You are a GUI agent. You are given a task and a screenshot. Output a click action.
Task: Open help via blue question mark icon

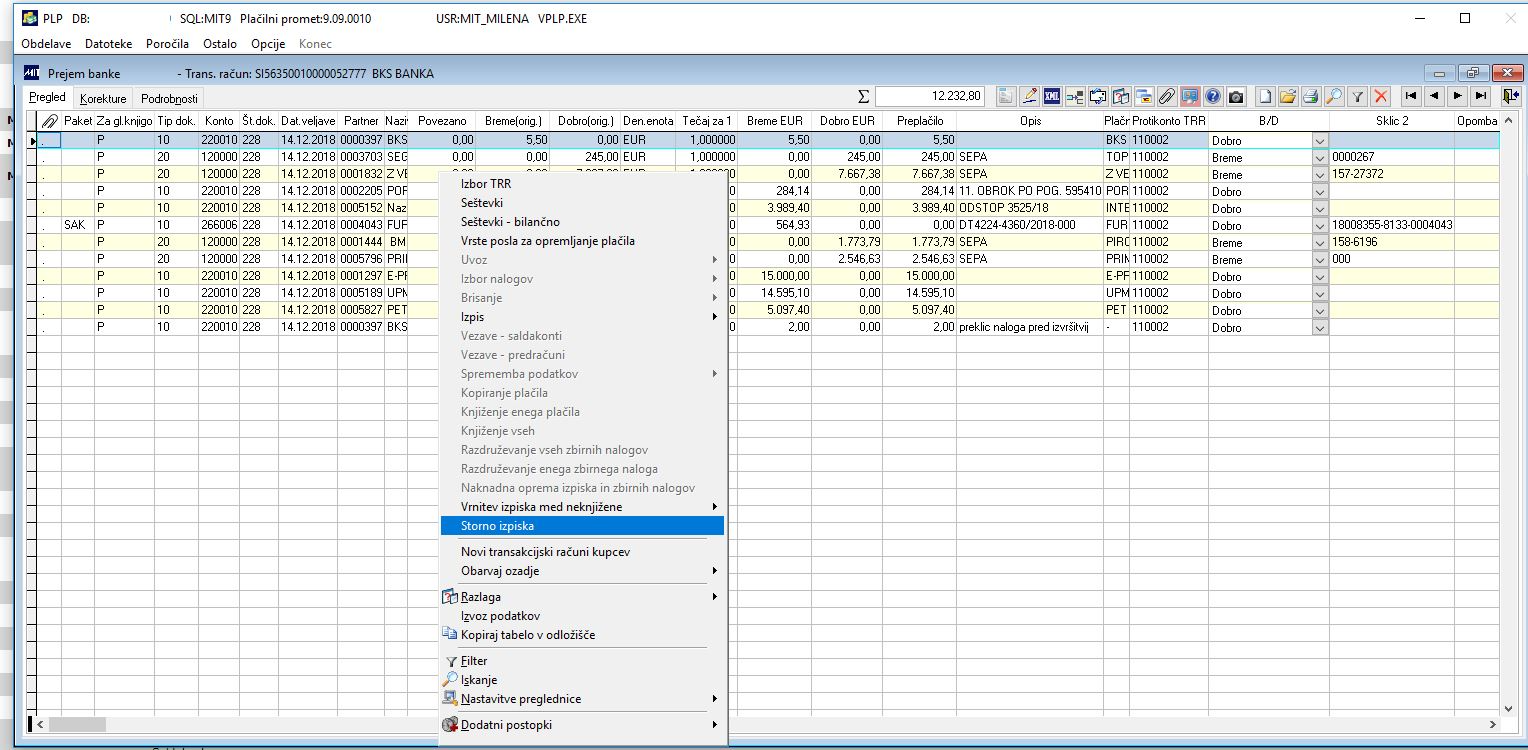tap(1213, 96)
